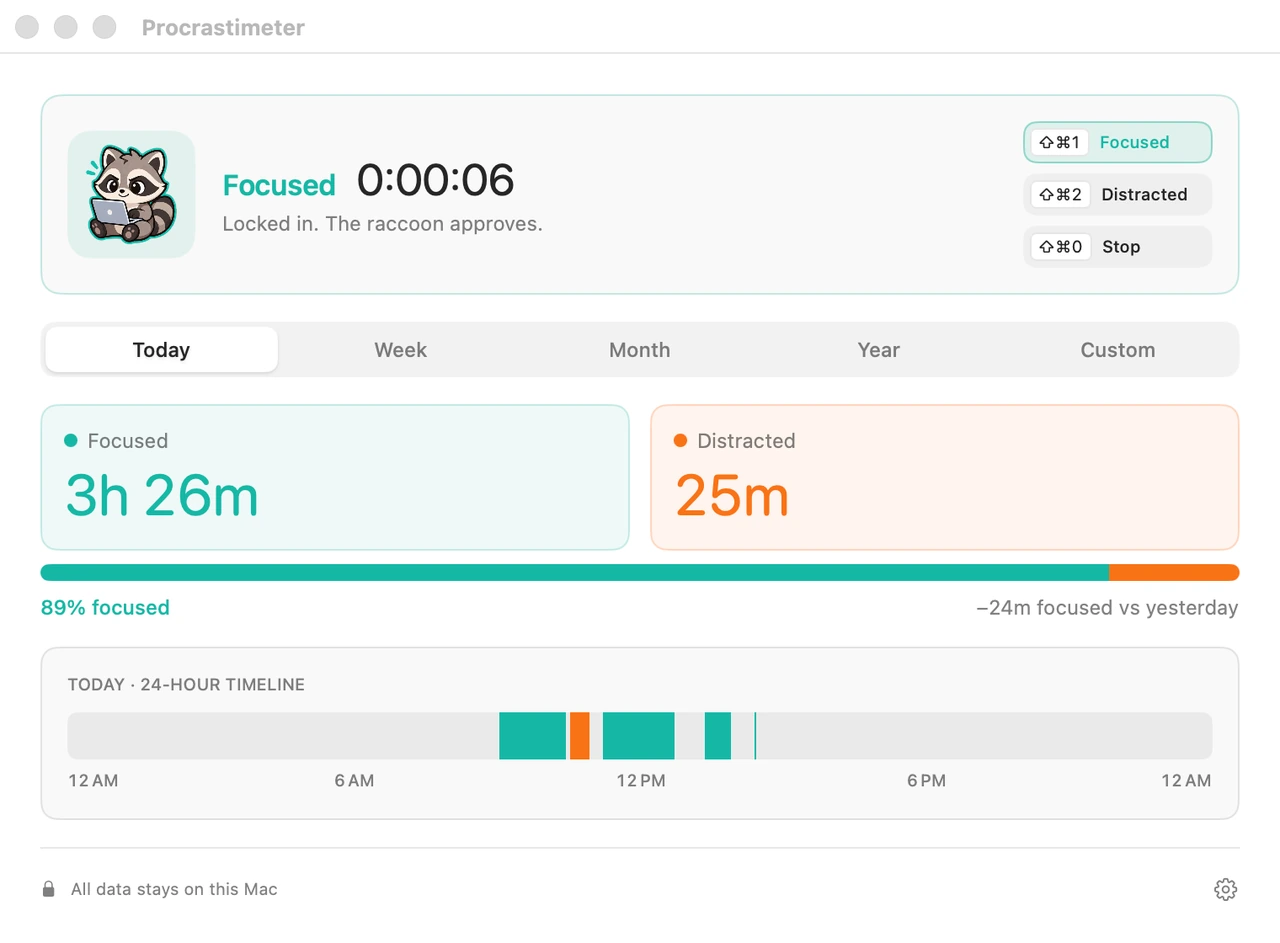The image size is (1280, 943).
Task: Switch to Focused mode
Action: [x=1117, y=142]
